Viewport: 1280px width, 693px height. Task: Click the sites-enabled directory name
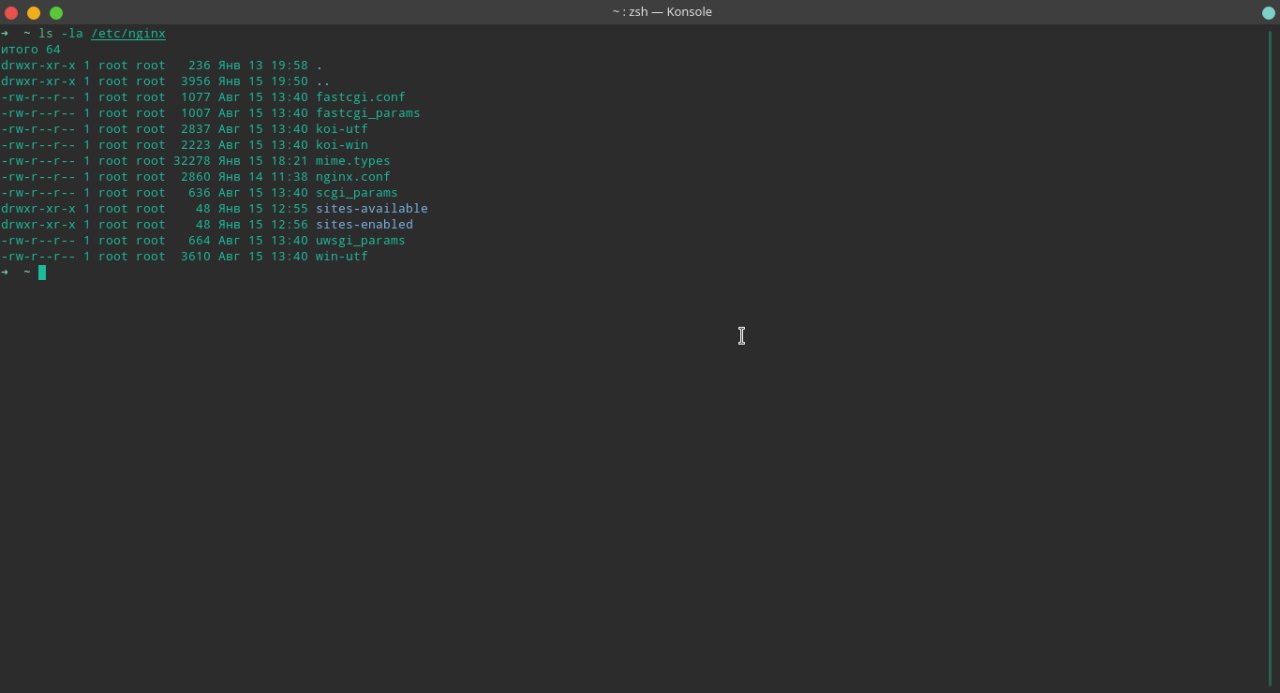[x=364, y=225]
